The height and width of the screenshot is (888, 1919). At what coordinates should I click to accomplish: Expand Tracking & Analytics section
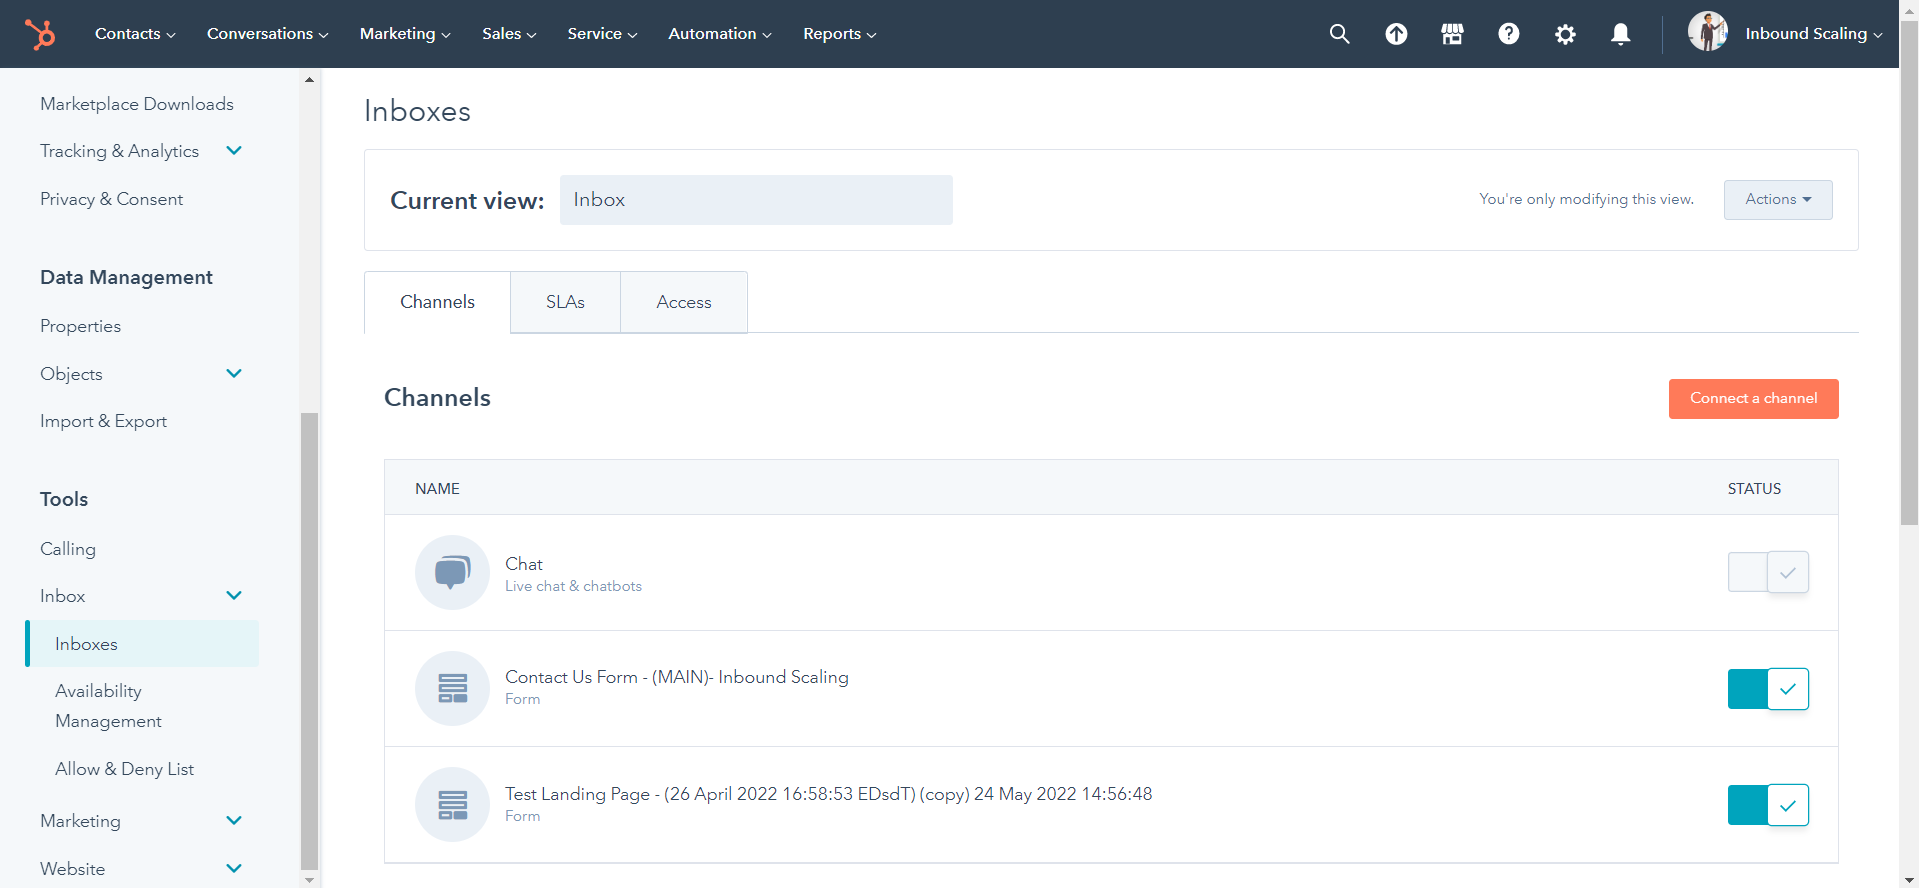pos(234,151)
